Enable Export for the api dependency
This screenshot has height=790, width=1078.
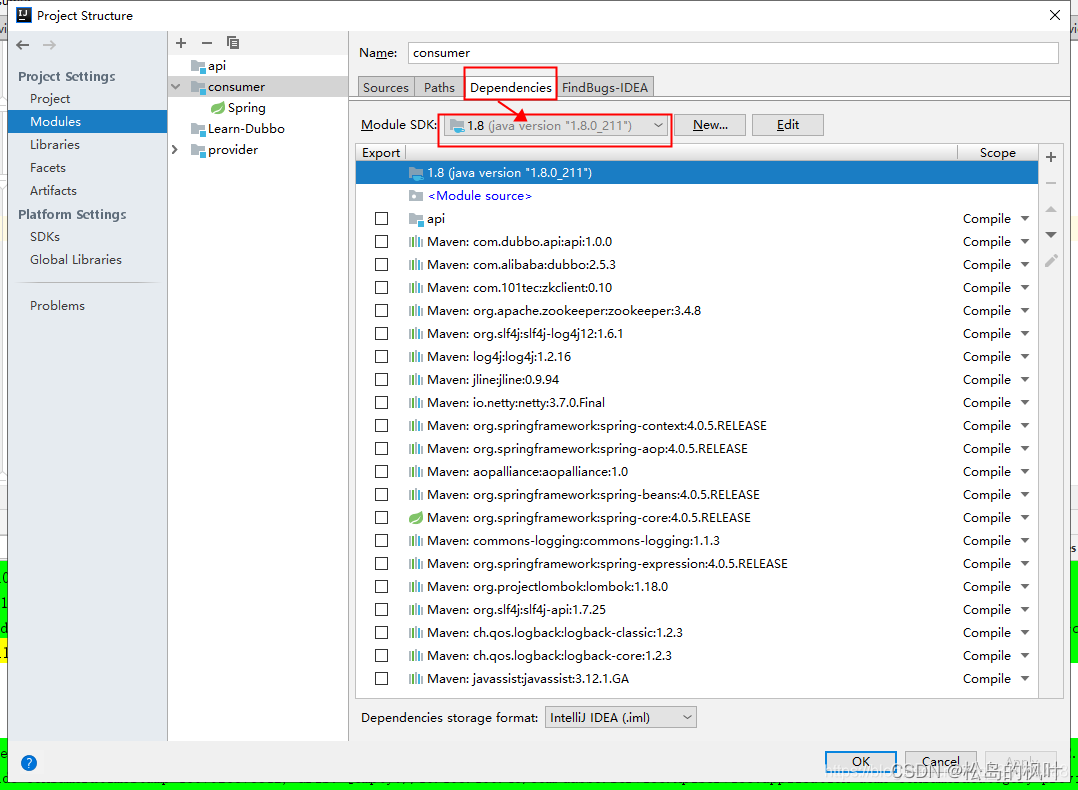(381, 218)
